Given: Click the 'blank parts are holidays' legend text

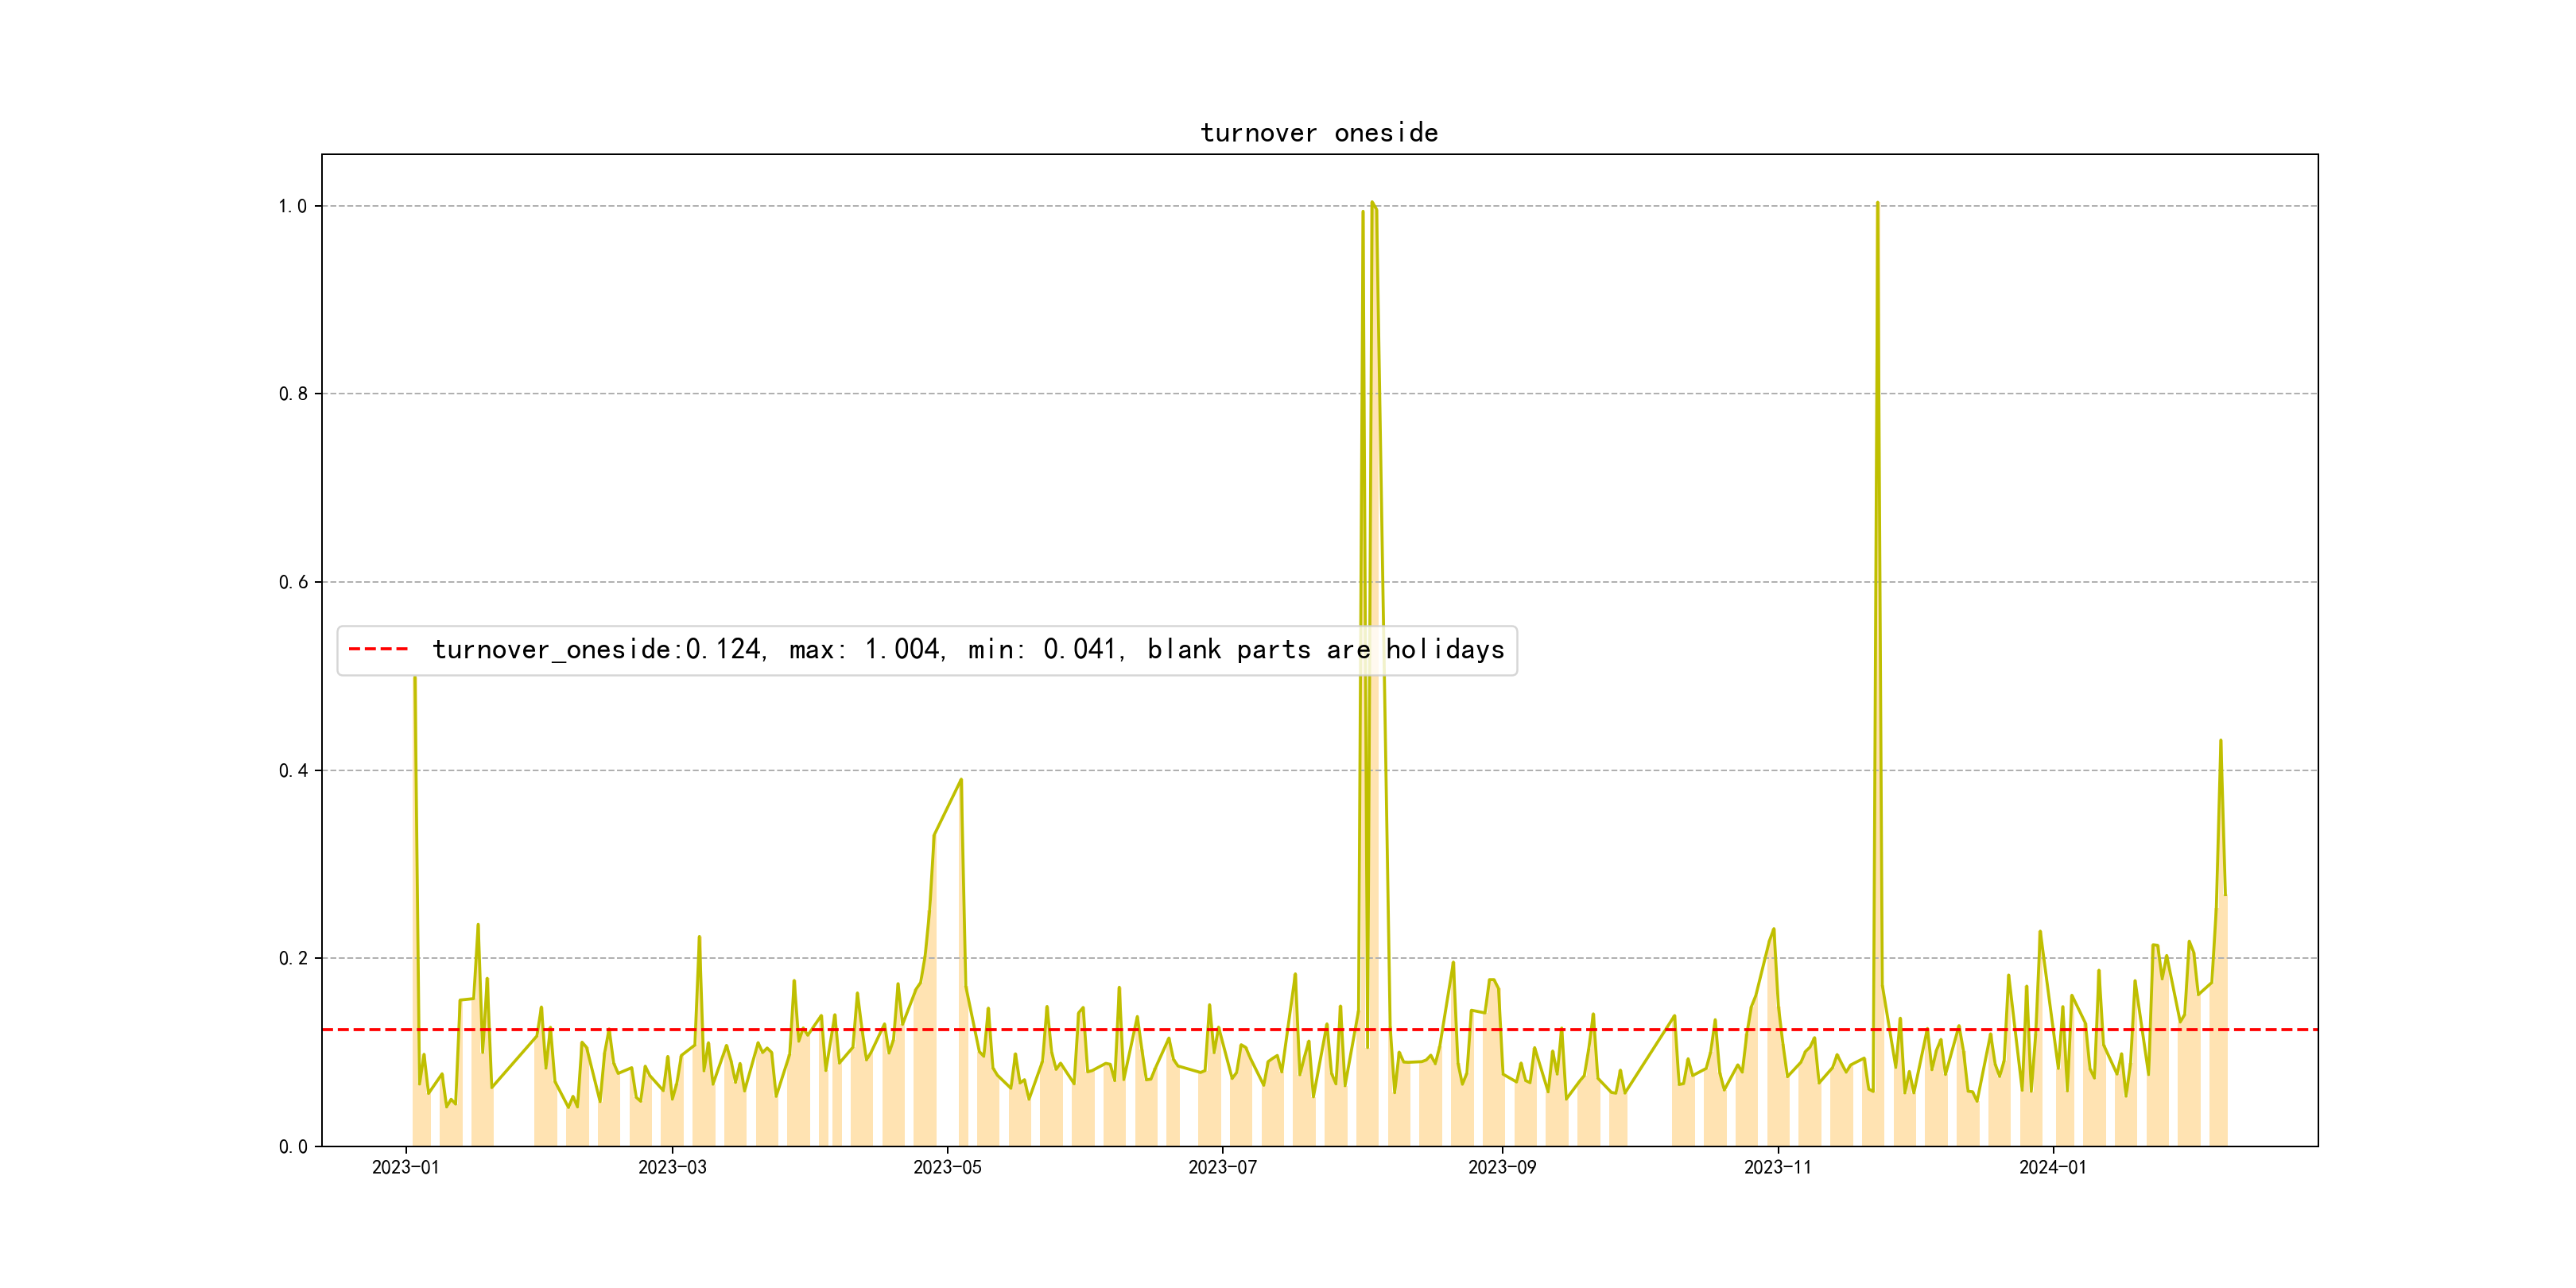Looking at the screenshot, I should click(1325, 650).
